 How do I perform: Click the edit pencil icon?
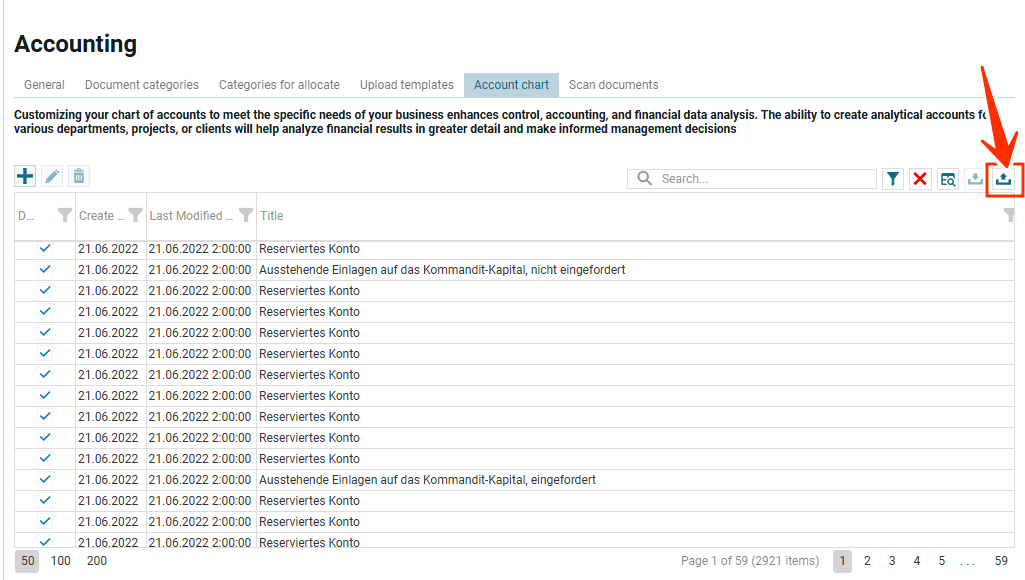click(52, 177)
